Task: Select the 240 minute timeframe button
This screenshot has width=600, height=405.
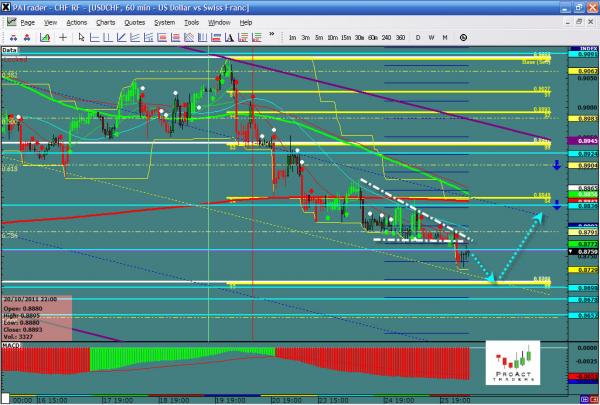Action: click(386, 37)
